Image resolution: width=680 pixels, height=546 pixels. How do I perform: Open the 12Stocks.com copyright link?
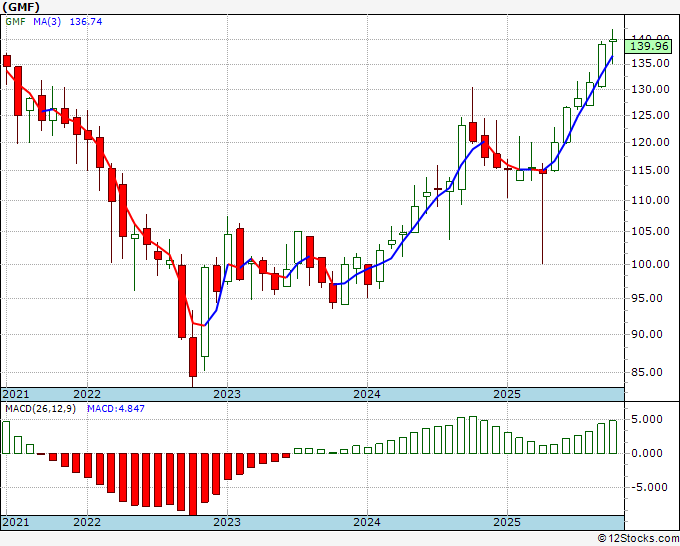(638, 539)
